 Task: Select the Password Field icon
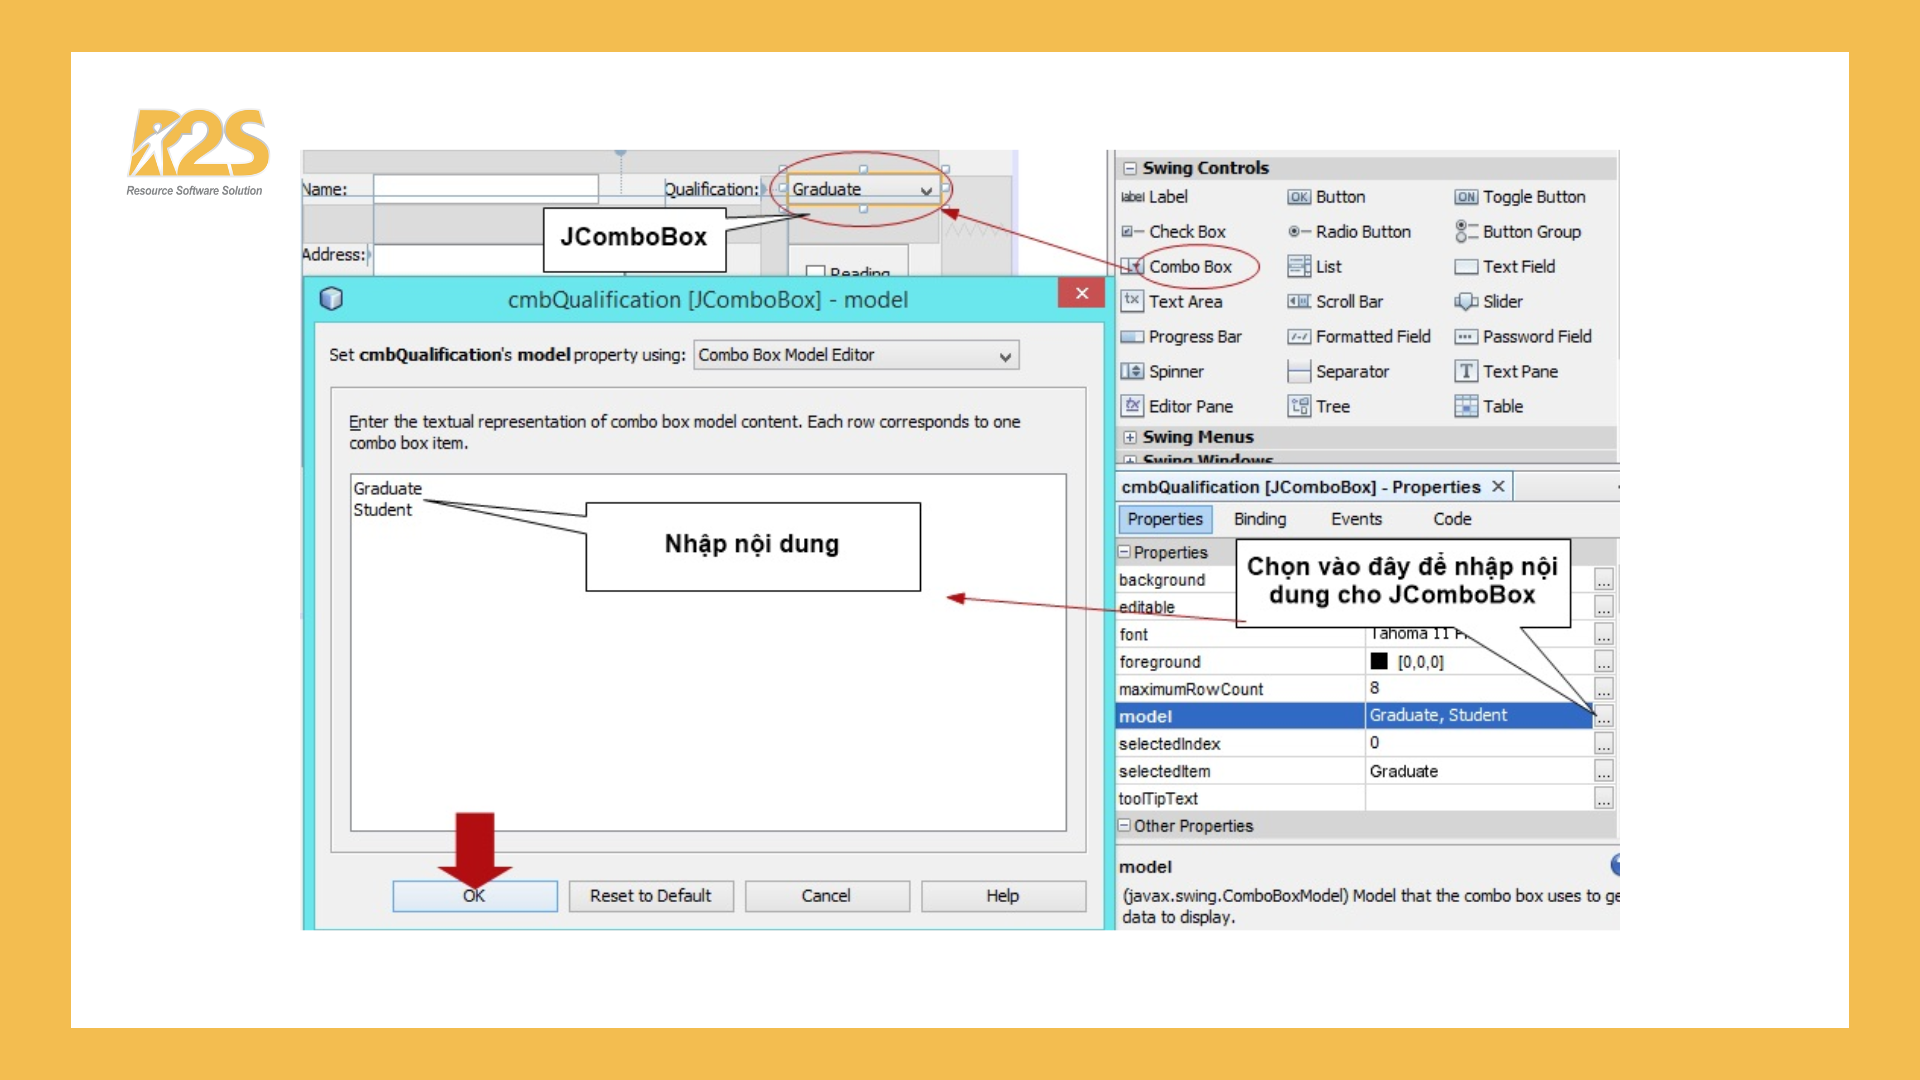point(1466,337)
